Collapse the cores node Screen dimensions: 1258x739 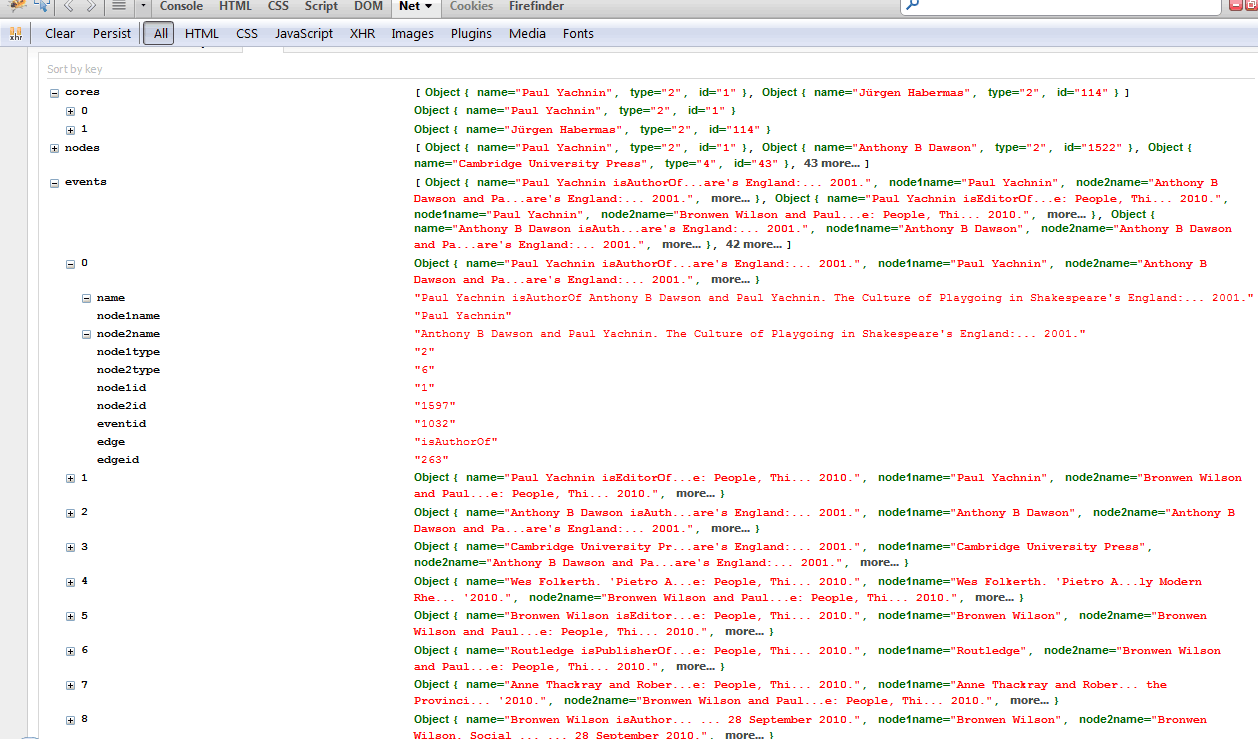tap(55, 92)
